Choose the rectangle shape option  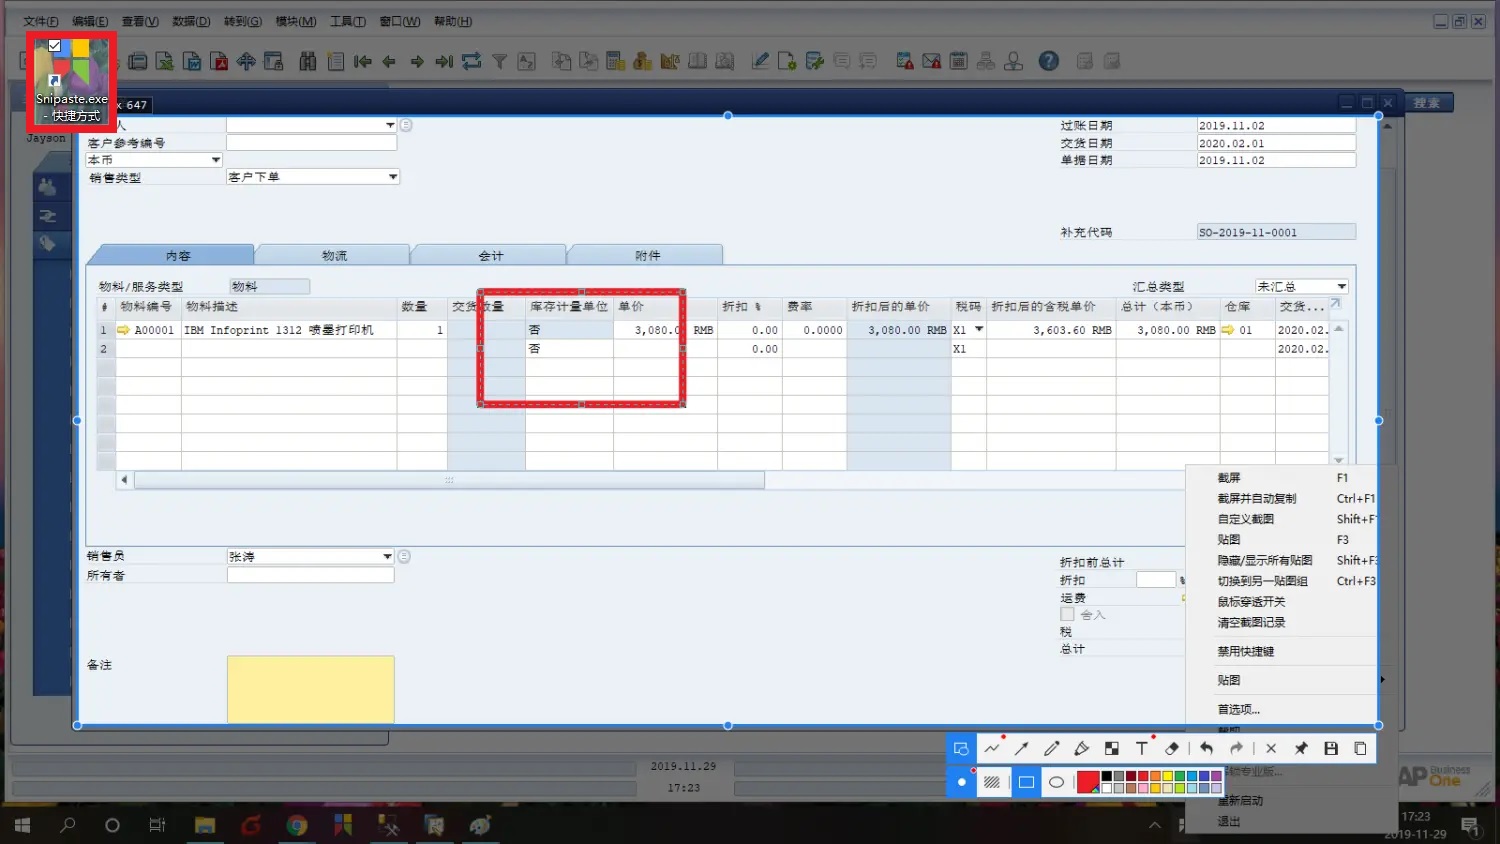1026,782
